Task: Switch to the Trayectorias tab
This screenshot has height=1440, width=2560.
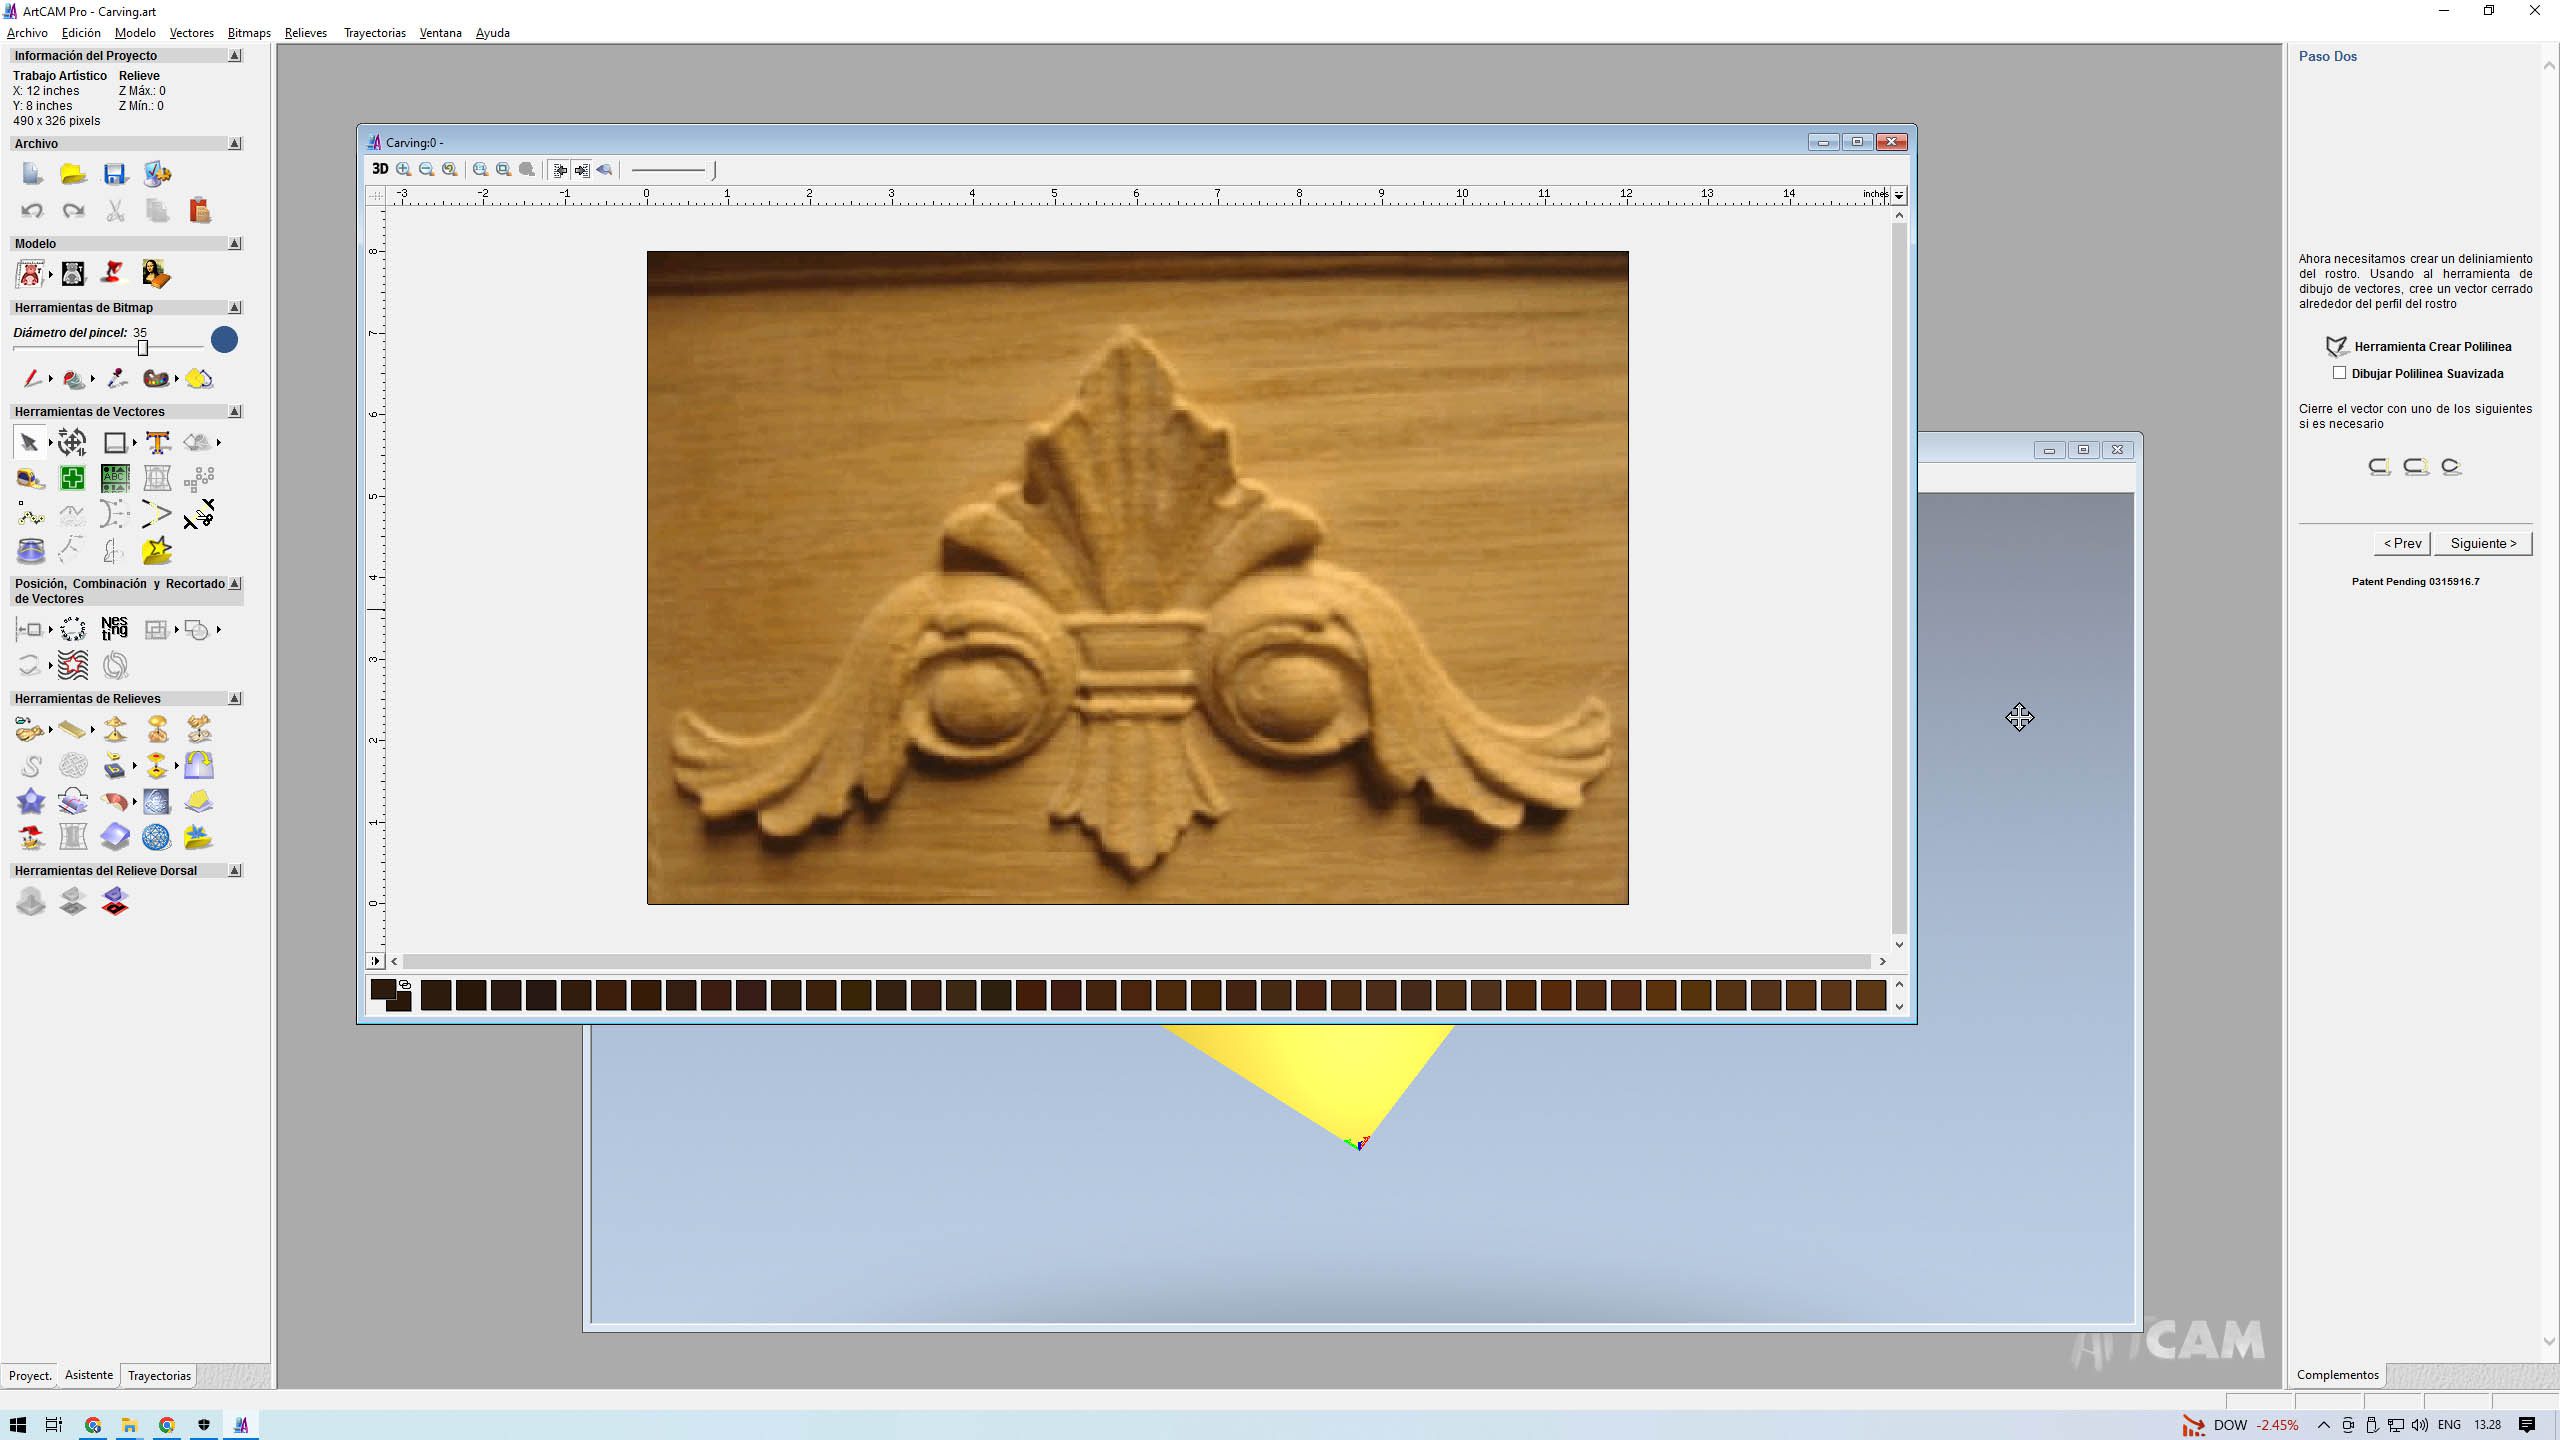Action: tap(159, 1375)
